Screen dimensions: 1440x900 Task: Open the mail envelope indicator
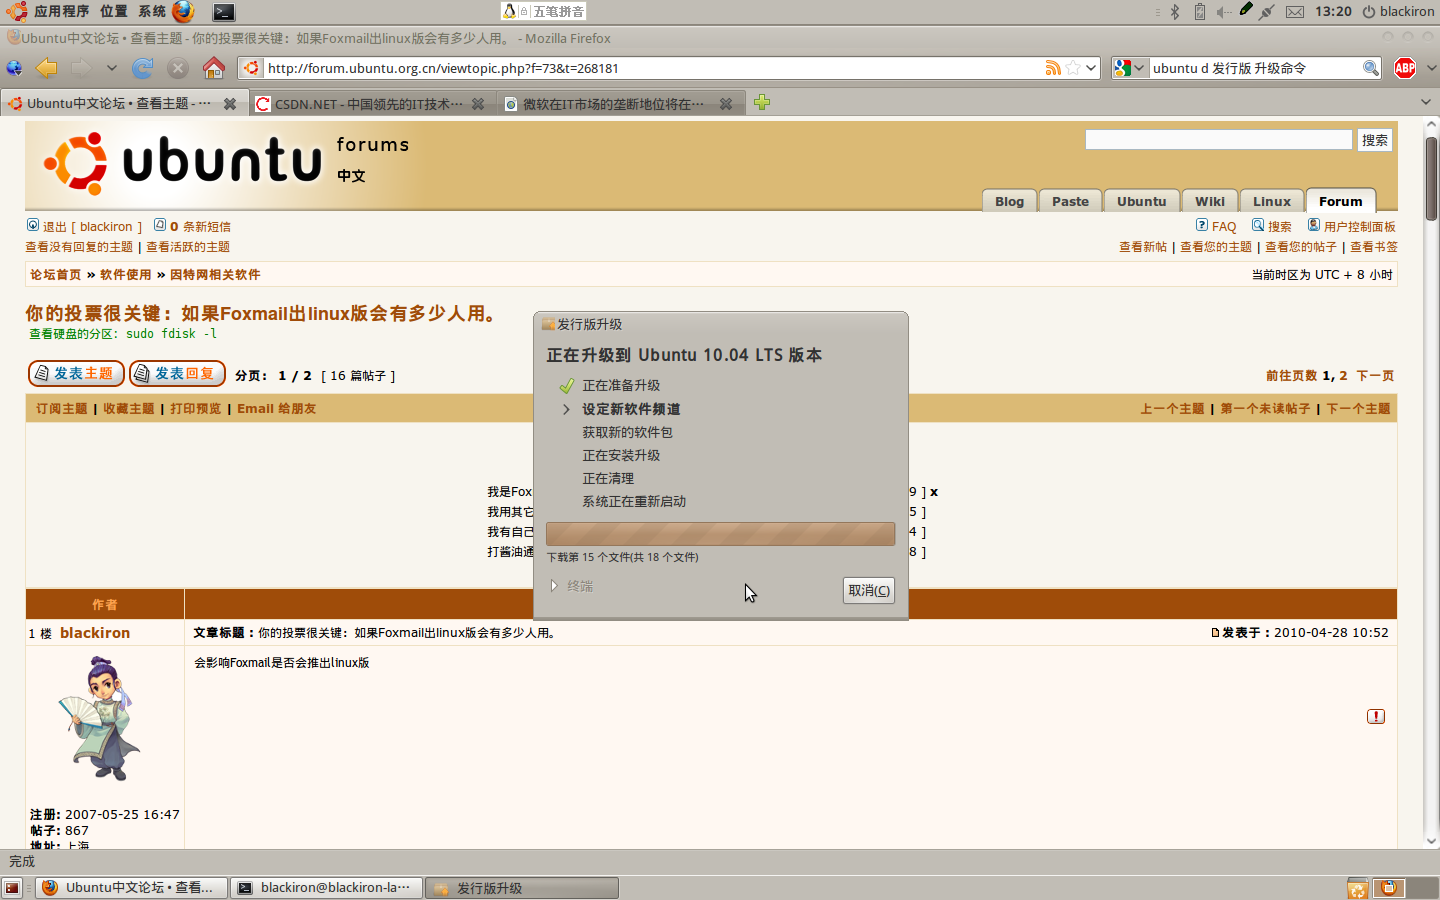(x=1295, y=12)
